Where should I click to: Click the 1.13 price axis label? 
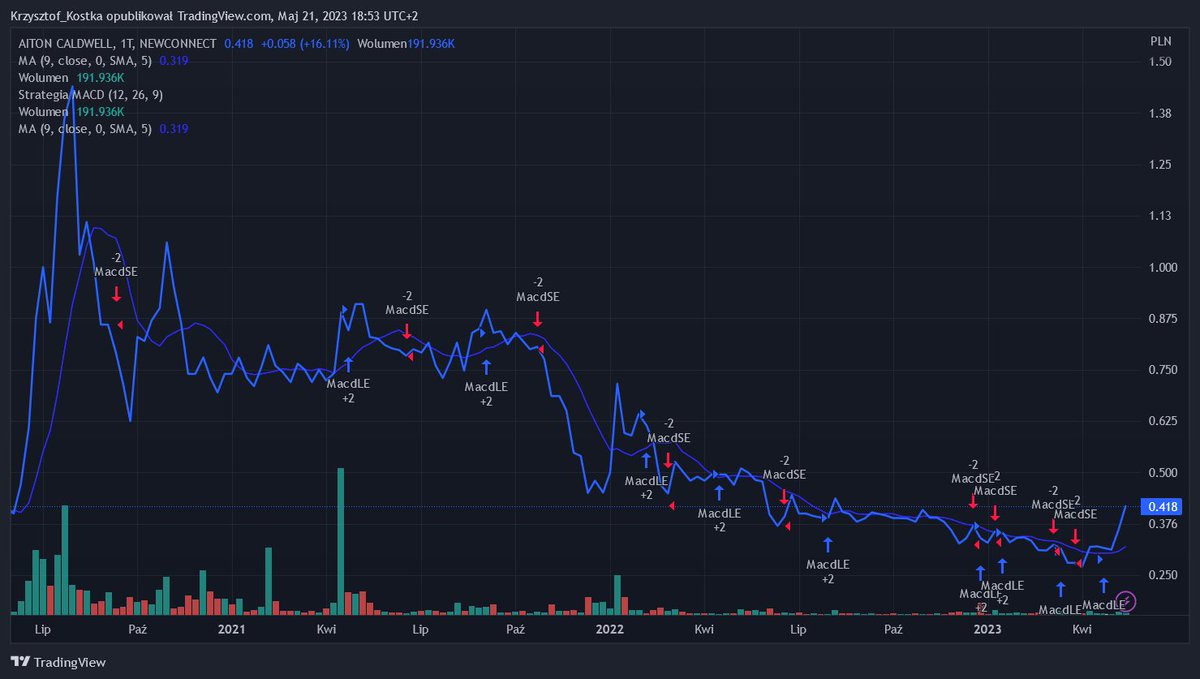[1160, 216]
